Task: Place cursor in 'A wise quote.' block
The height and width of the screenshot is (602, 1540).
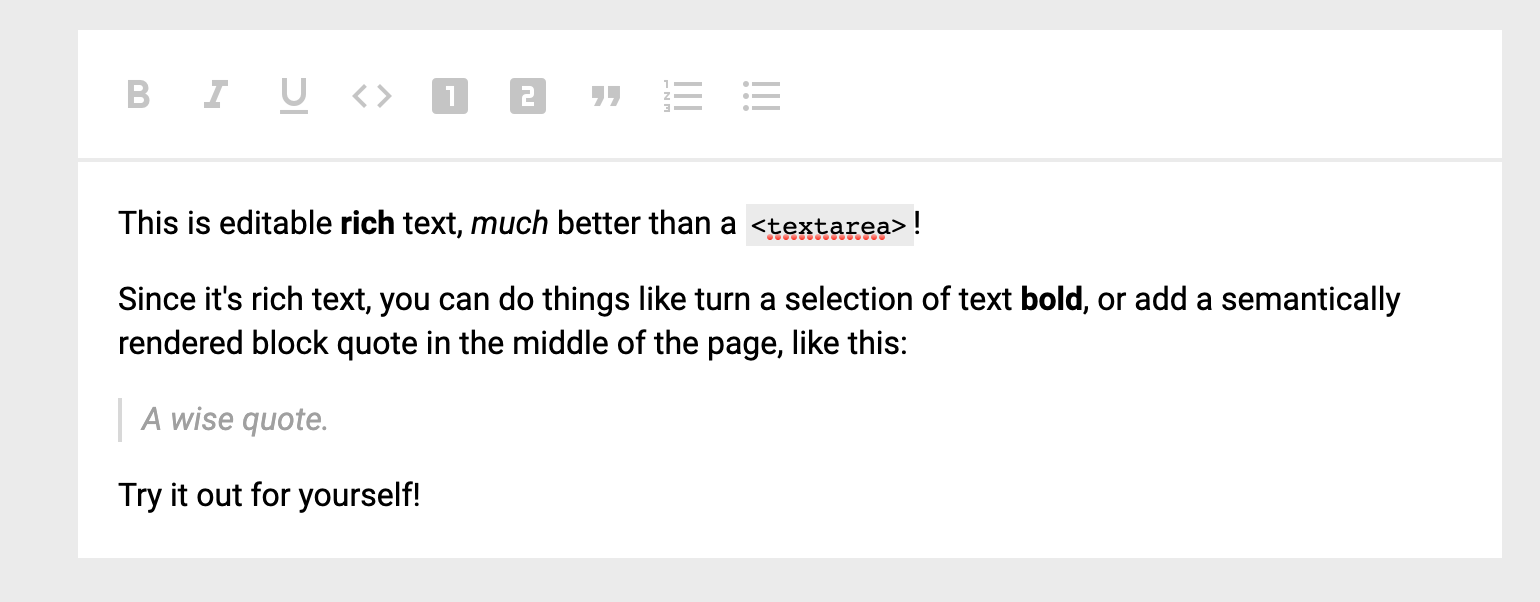Action: coord(235,419)
